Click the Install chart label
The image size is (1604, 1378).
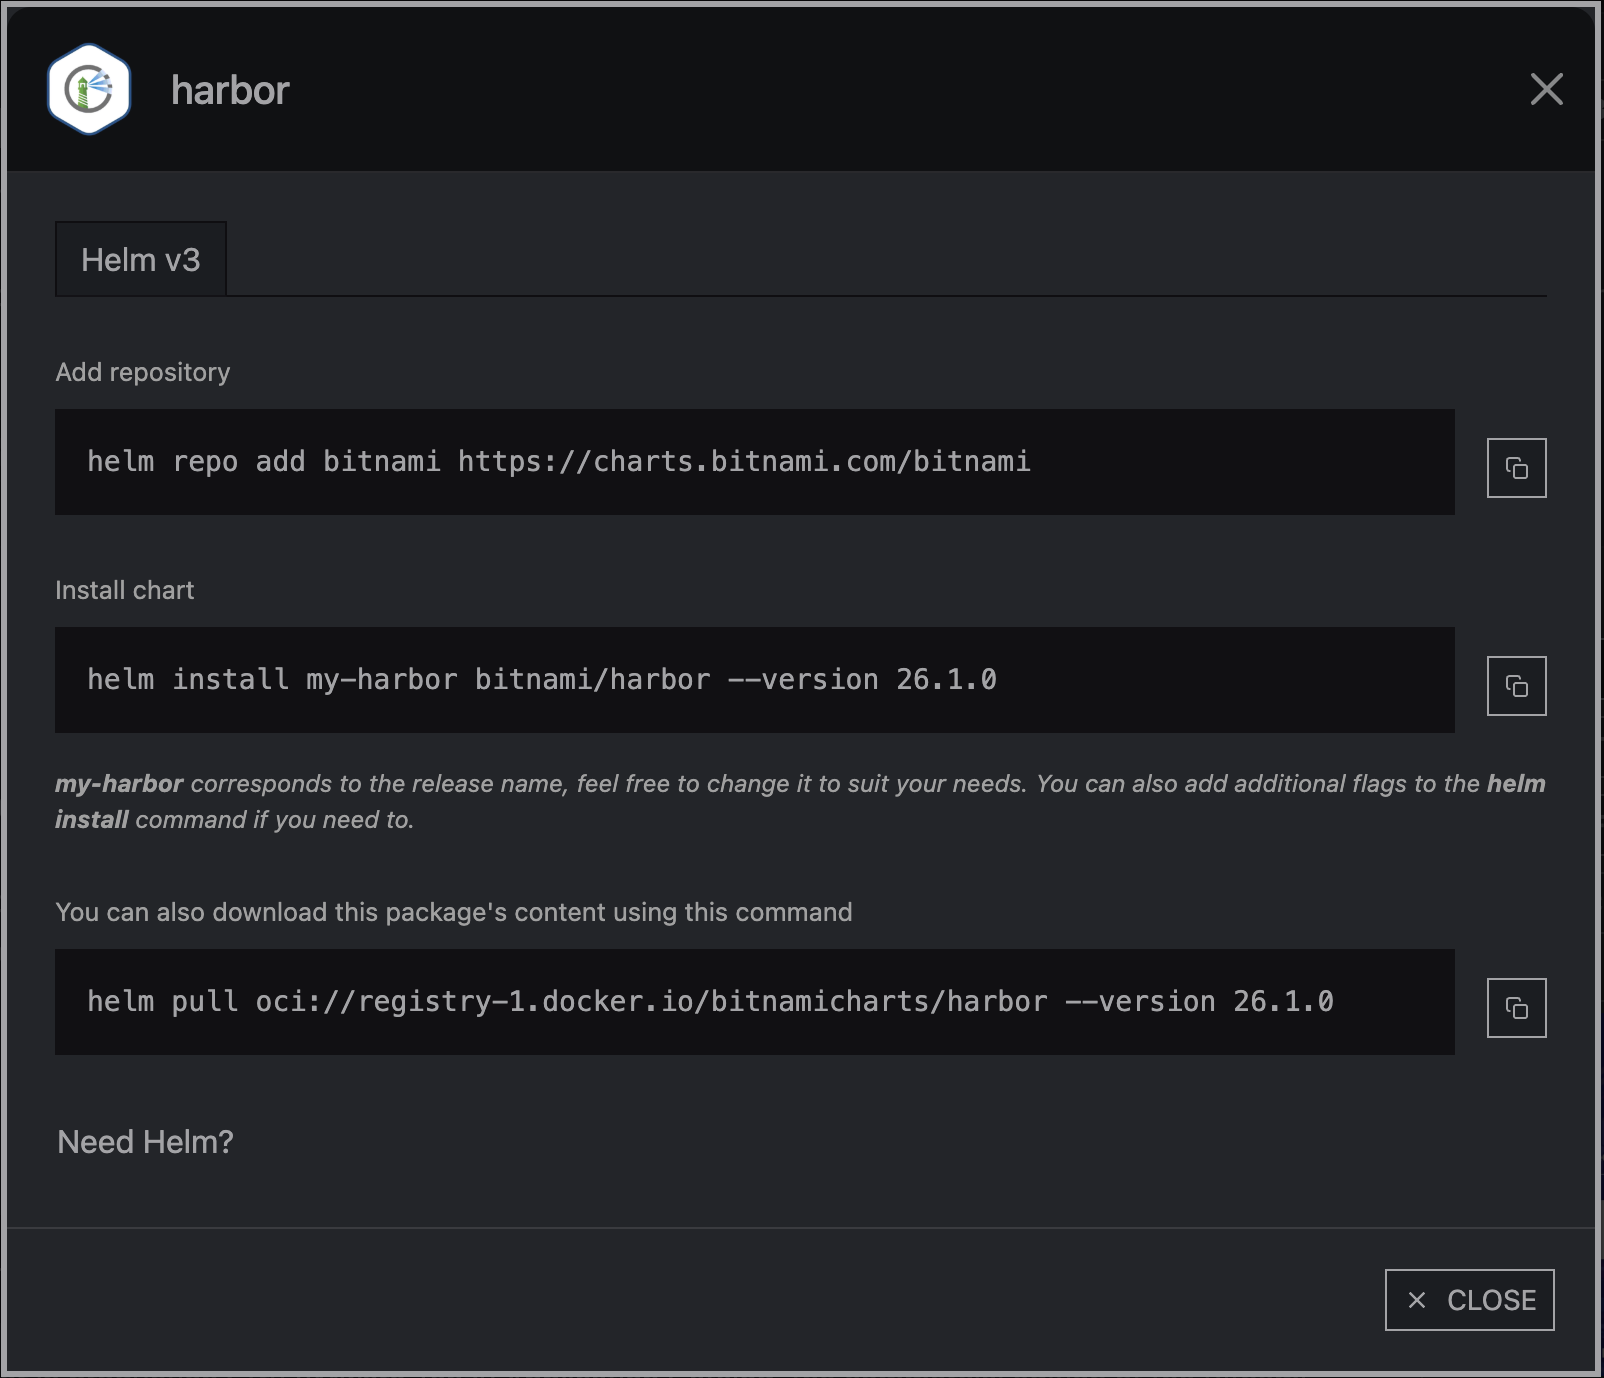125,590
